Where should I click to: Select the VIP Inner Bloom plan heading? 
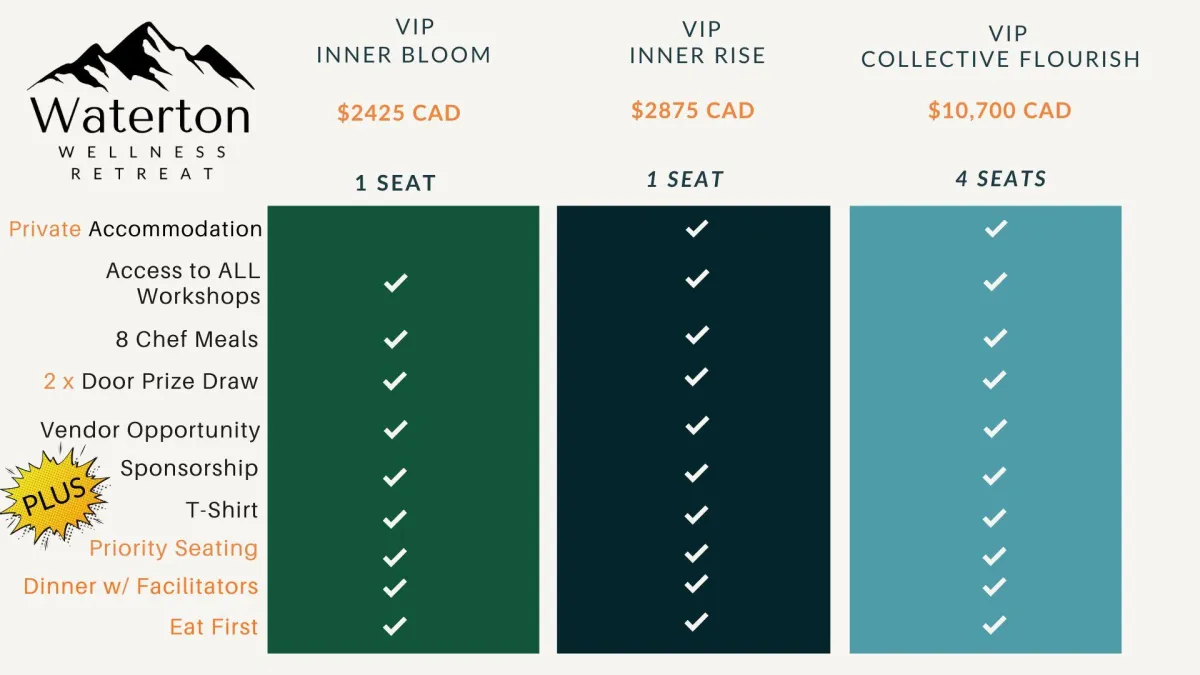(403, 43)
